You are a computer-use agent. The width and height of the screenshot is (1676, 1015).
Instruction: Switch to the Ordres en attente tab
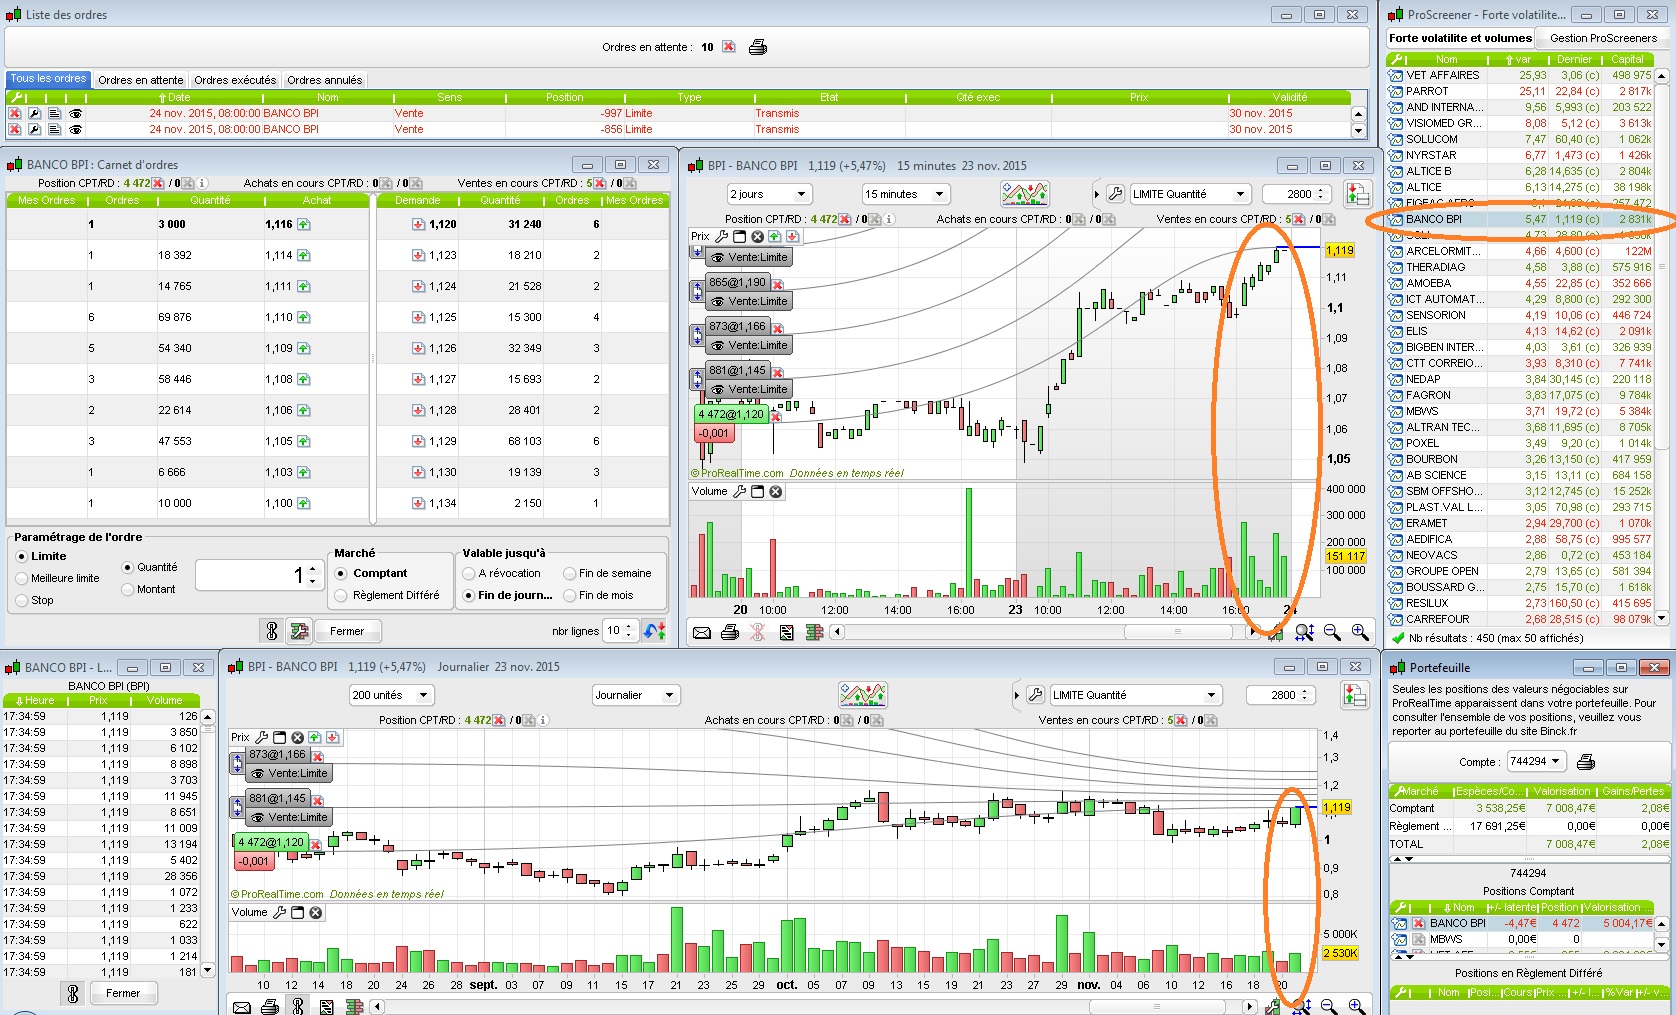(141, 80)
